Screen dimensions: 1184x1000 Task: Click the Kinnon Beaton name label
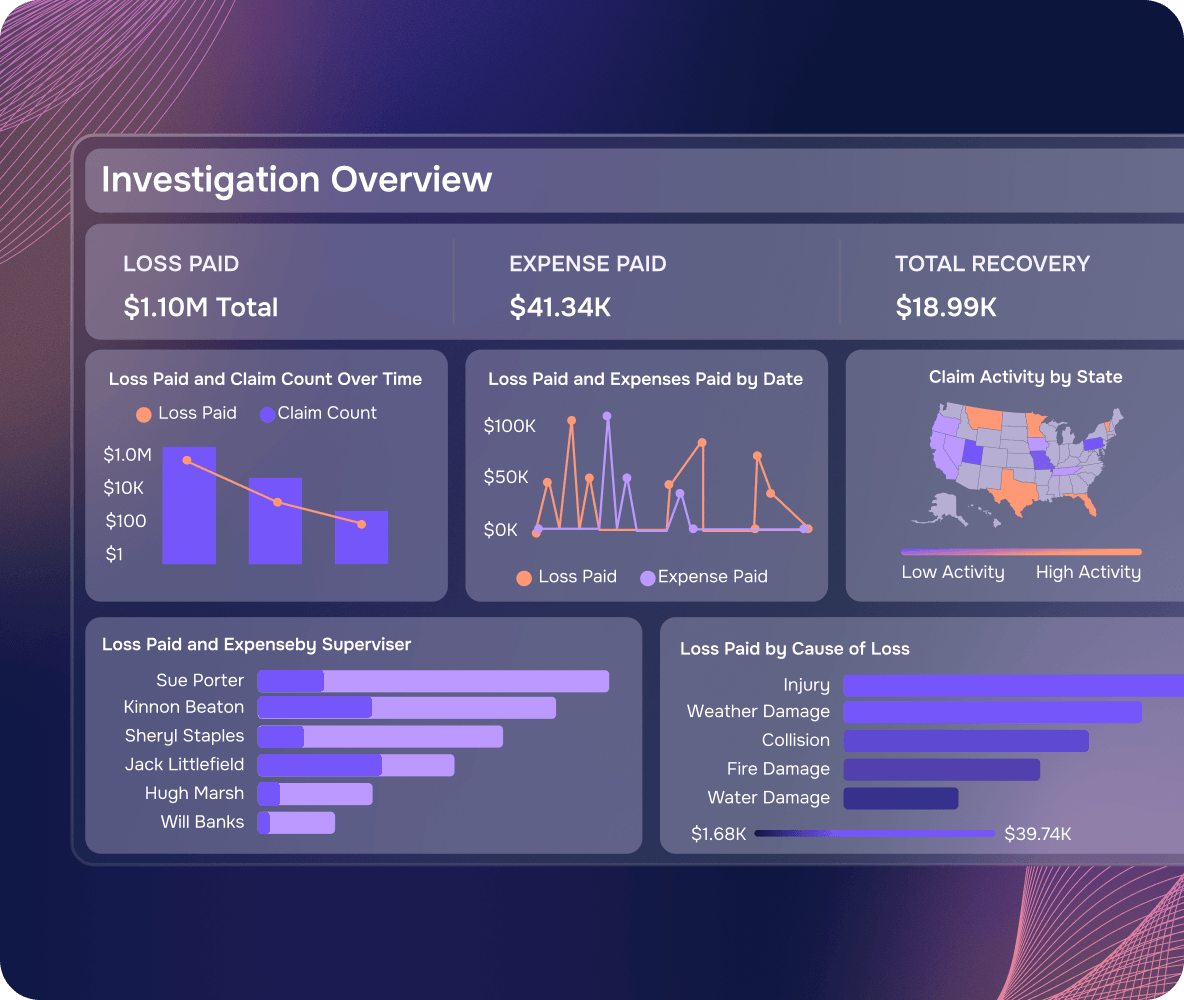point(183,707)
